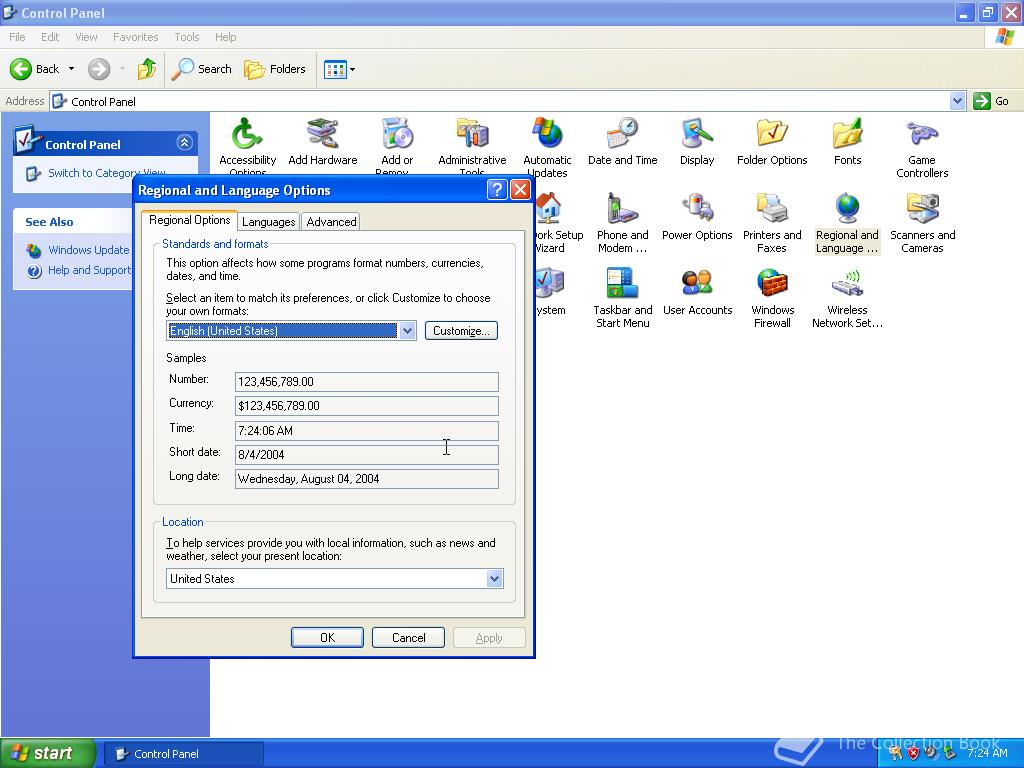Collapse the Control Panel sidebar section
Screen dimensions: 1024x768
[x=184, y=142]
